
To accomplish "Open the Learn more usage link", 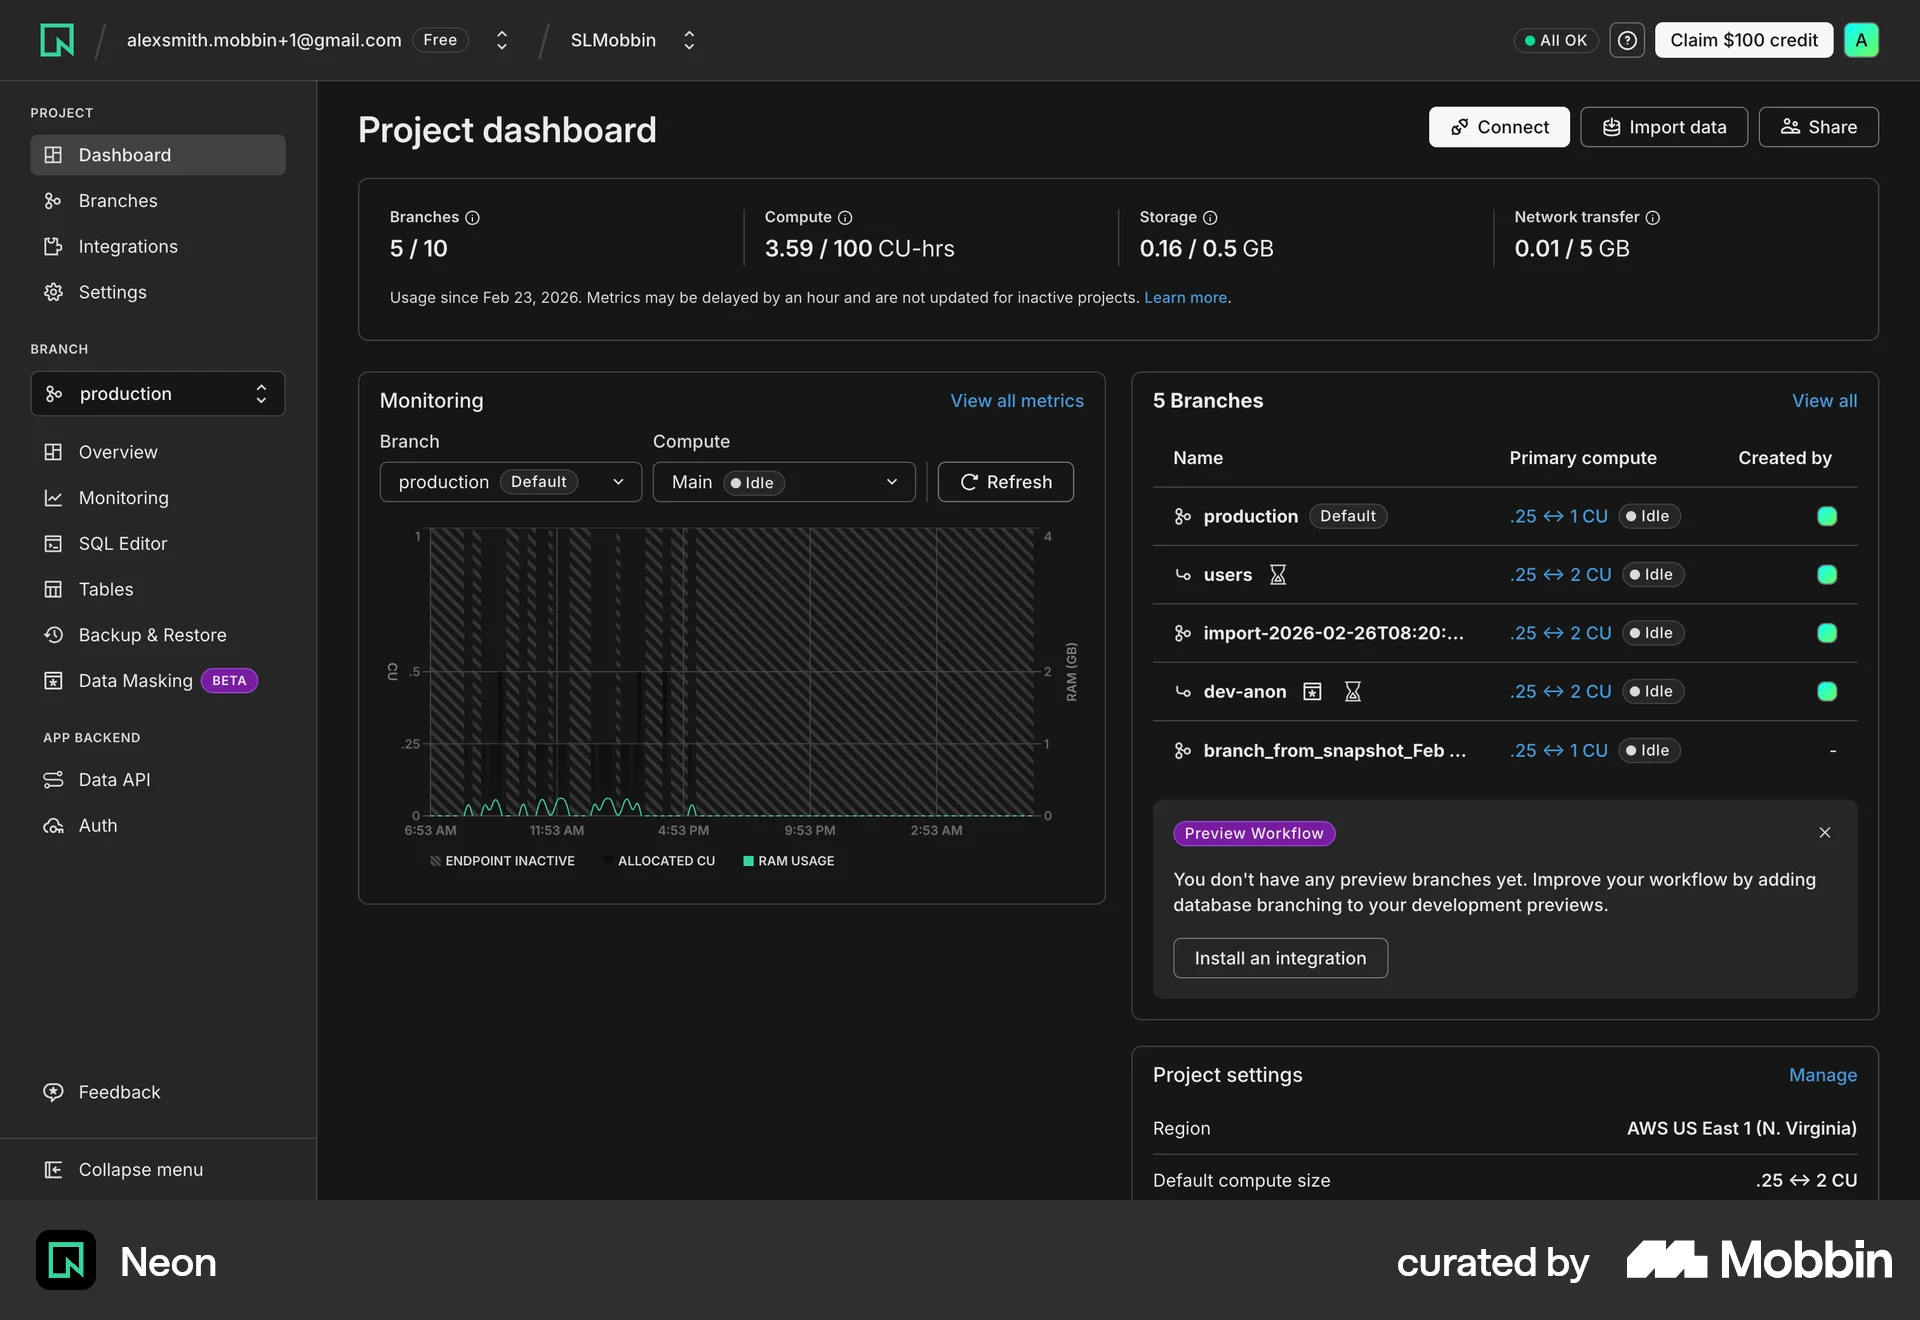I will point(1185,298).
